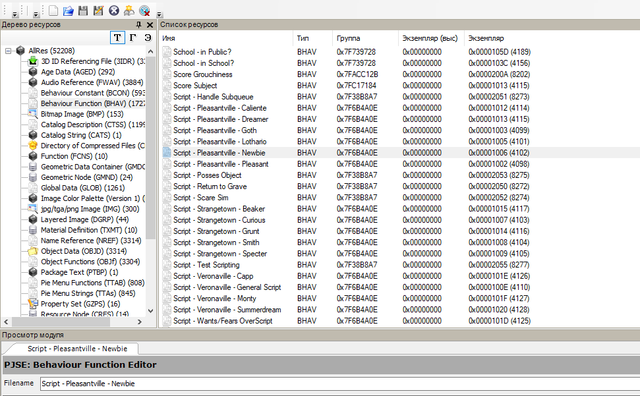Click the Material Definition (TXMT) icon
This screenshot has width=640, height=396.
pyautogui.click(x=33, y=230)
